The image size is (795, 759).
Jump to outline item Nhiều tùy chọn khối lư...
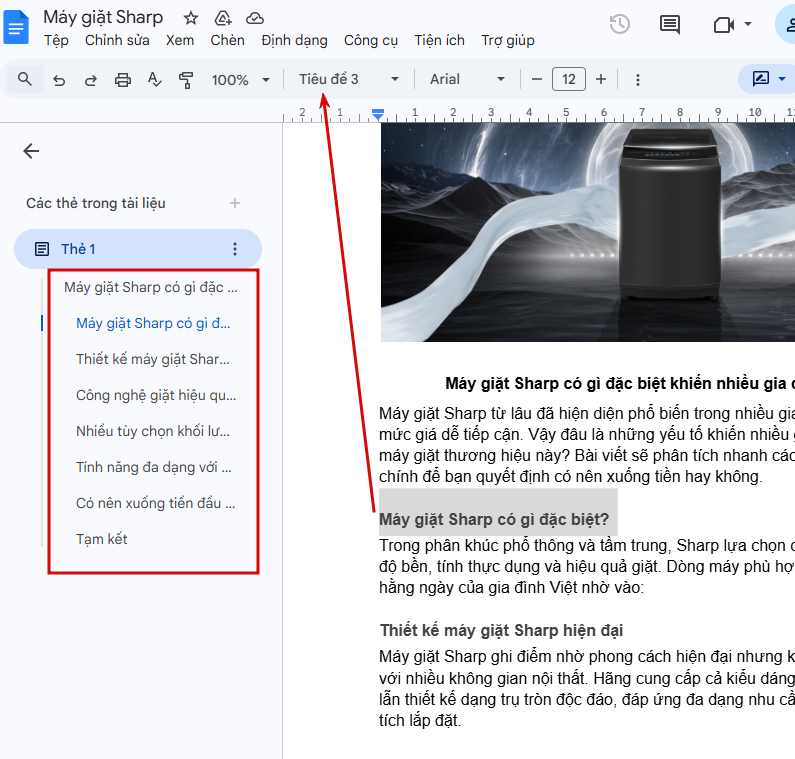coord(153,431)
